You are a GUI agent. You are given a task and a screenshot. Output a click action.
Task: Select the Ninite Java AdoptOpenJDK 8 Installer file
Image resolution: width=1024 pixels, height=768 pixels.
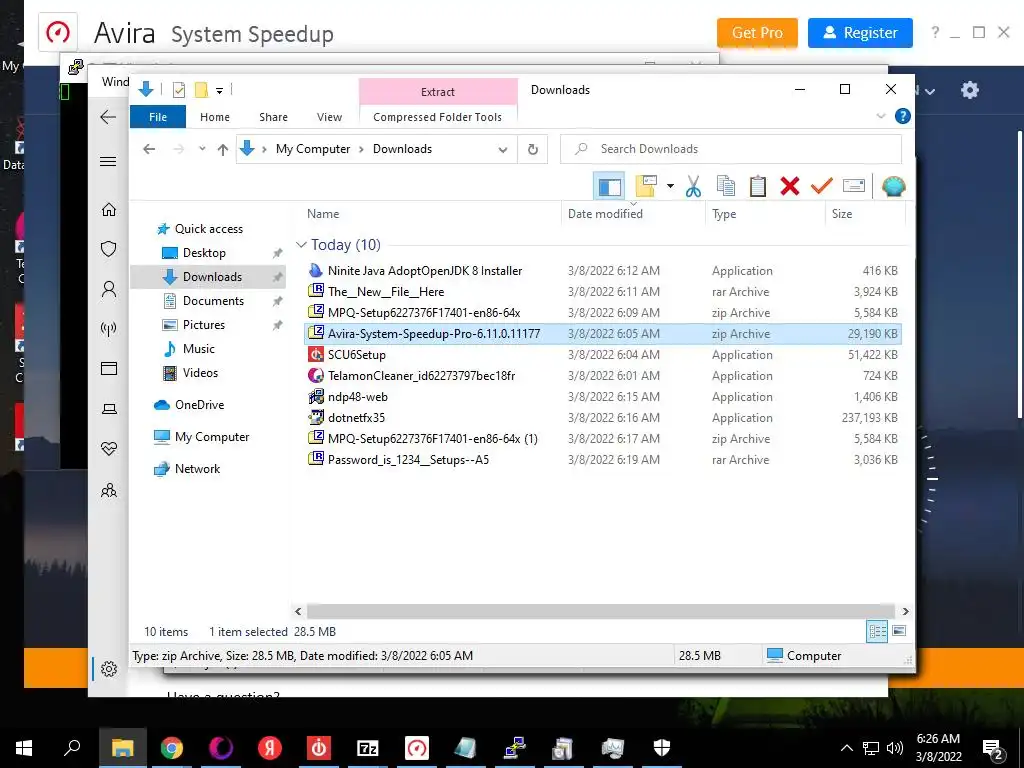(603, 270)
